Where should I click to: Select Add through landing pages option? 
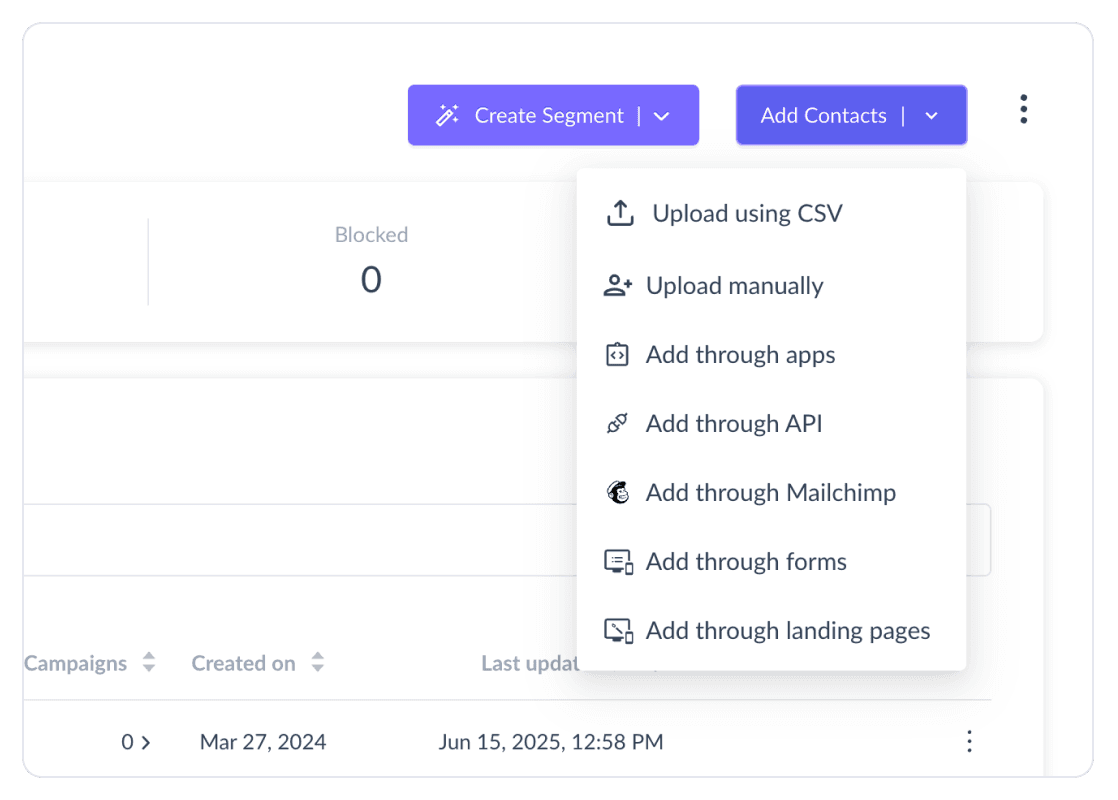(x=787, y=631)
